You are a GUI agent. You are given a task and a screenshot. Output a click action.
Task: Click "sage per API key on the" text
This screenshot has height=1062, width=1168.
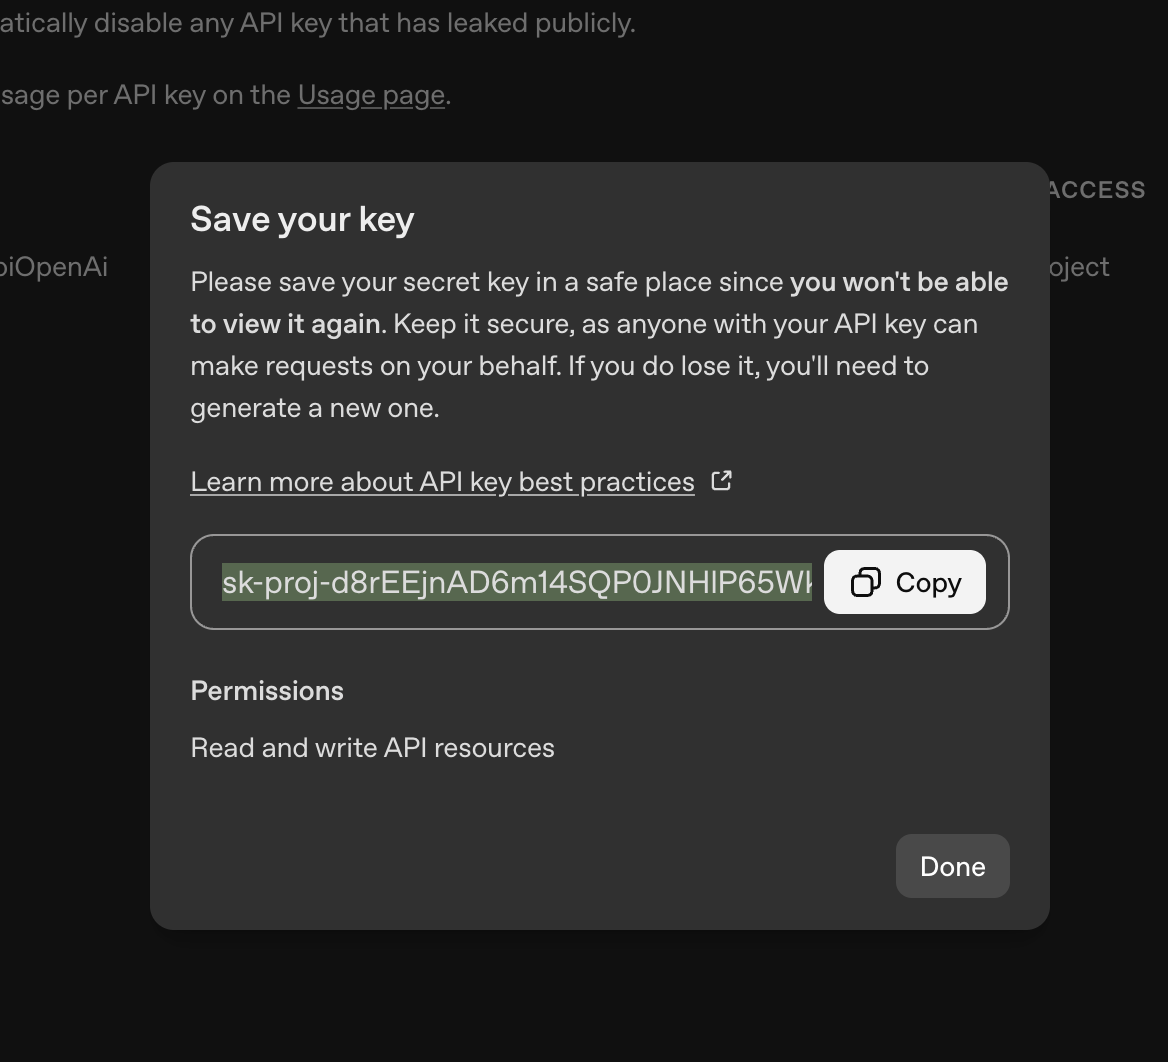[146, 95]
